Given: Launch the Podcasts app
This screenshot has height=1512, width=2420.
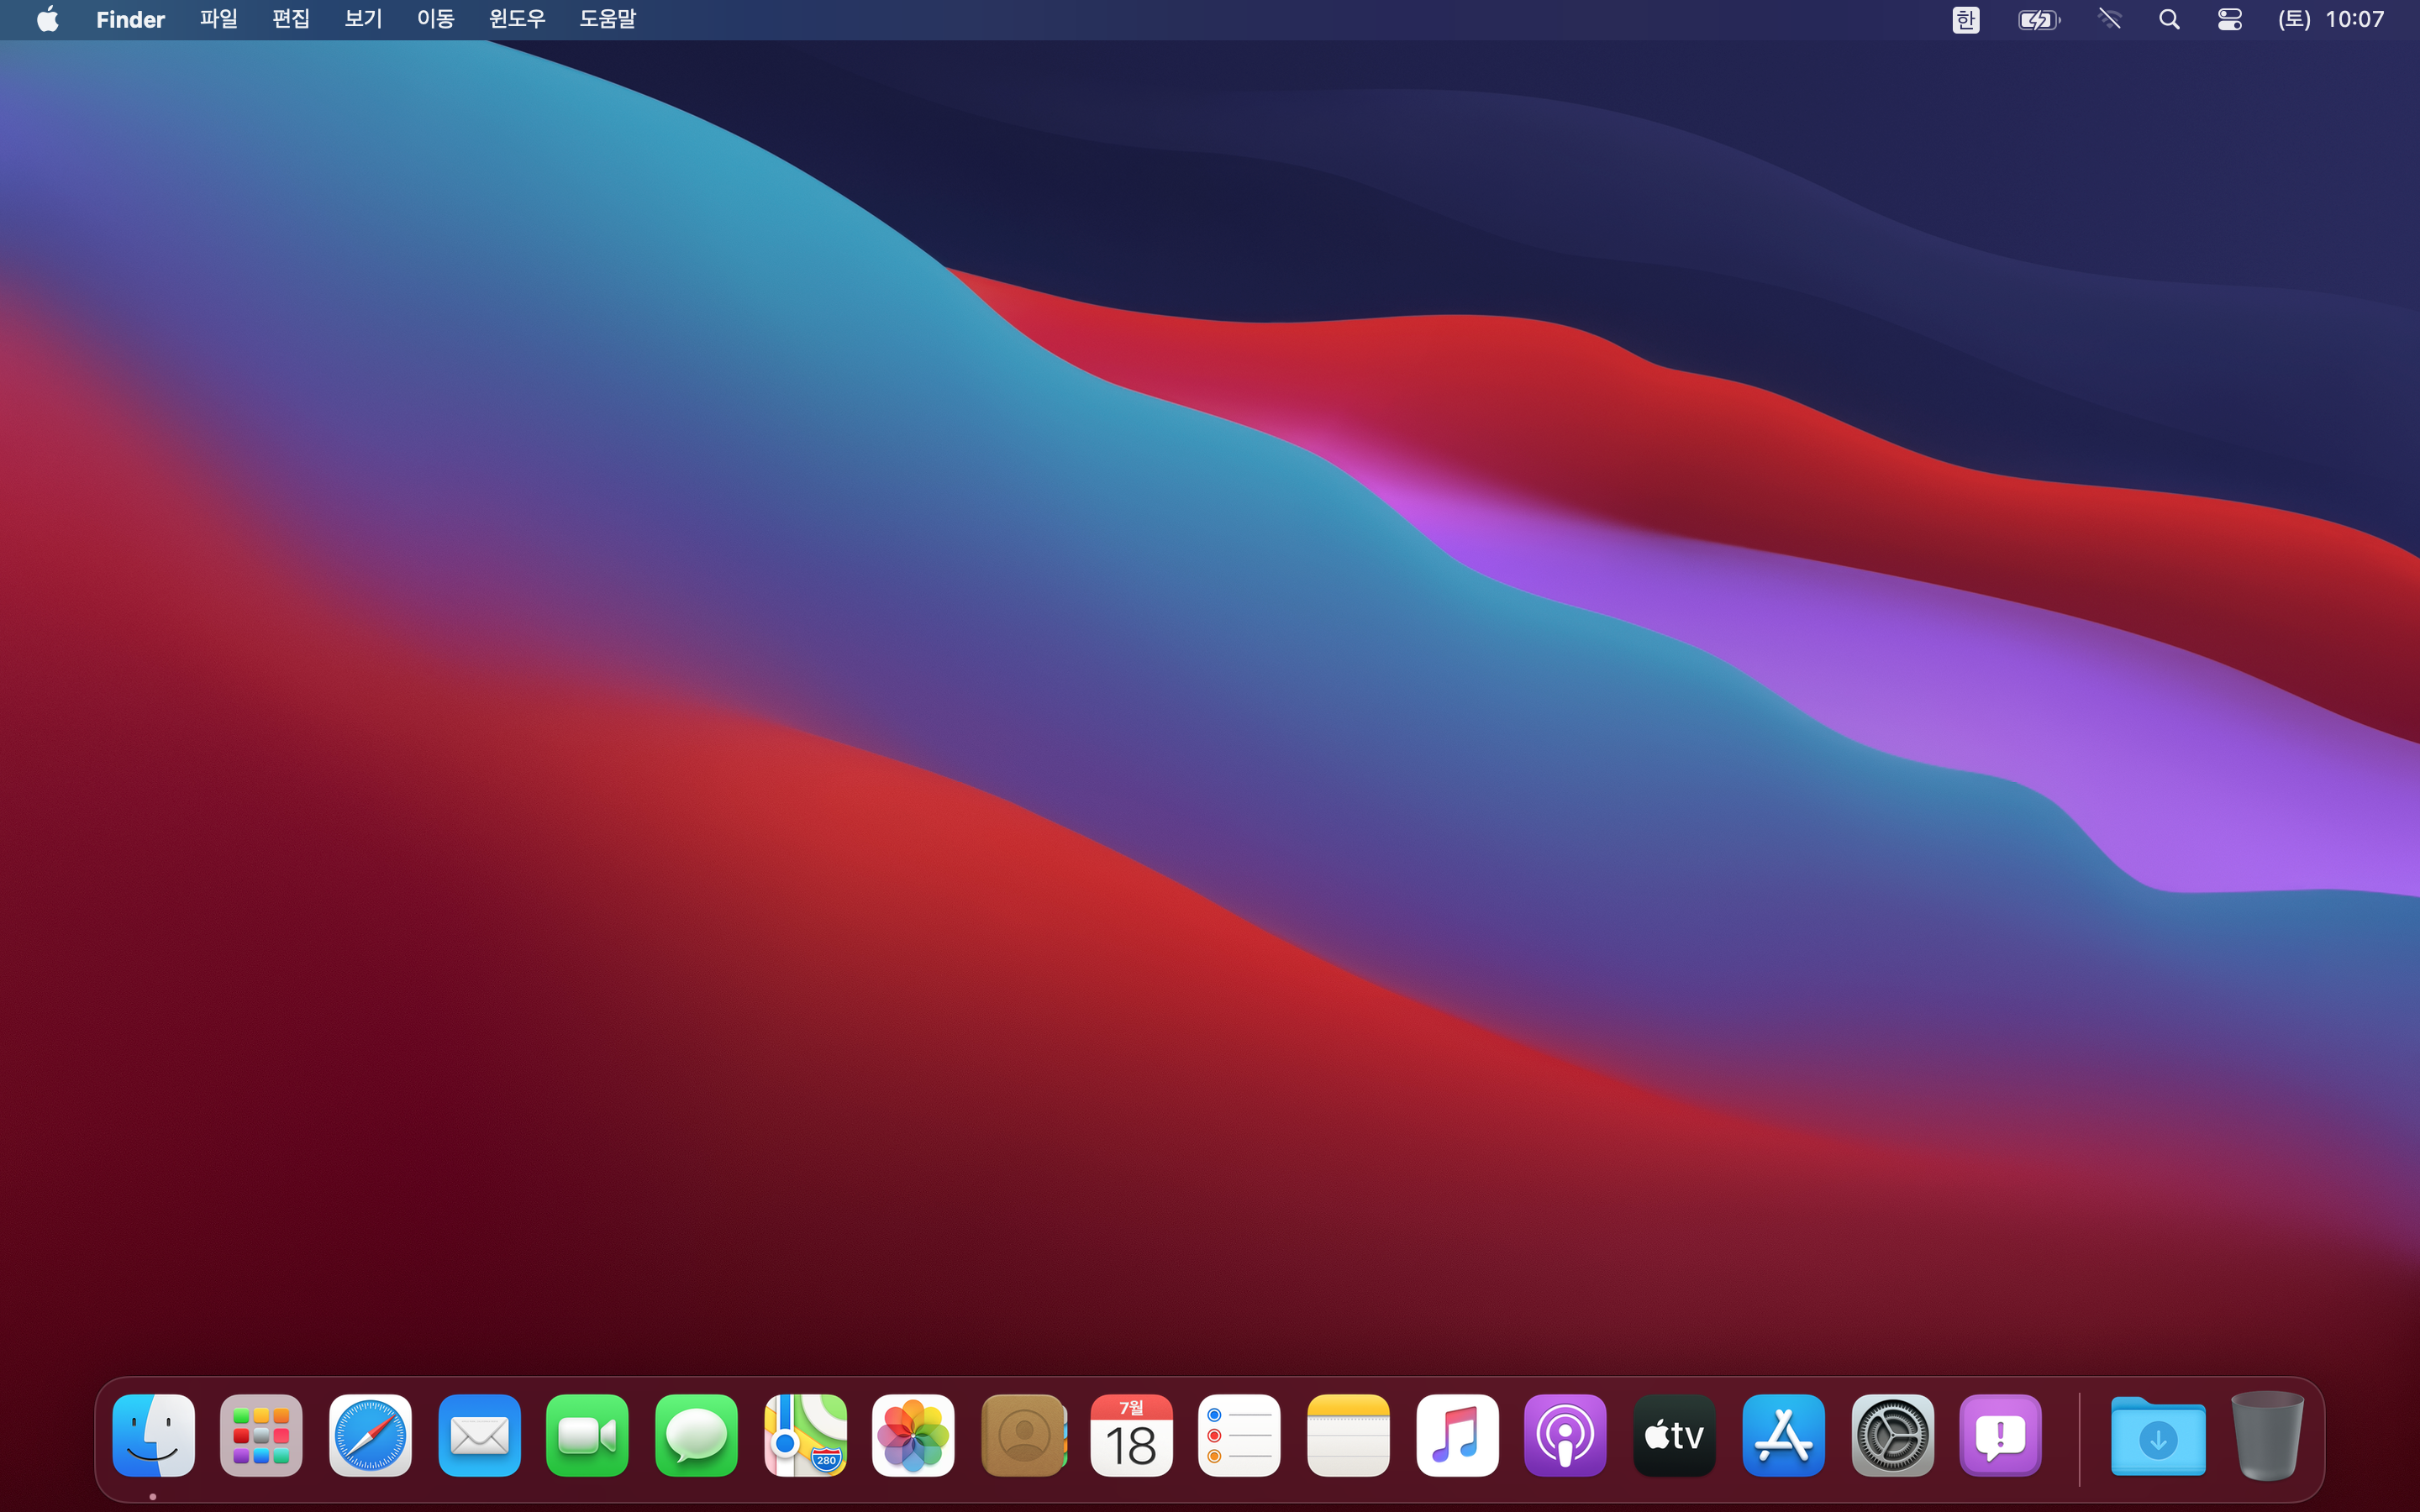Looking at the screenshot, I should (x=1565, y=1435).
